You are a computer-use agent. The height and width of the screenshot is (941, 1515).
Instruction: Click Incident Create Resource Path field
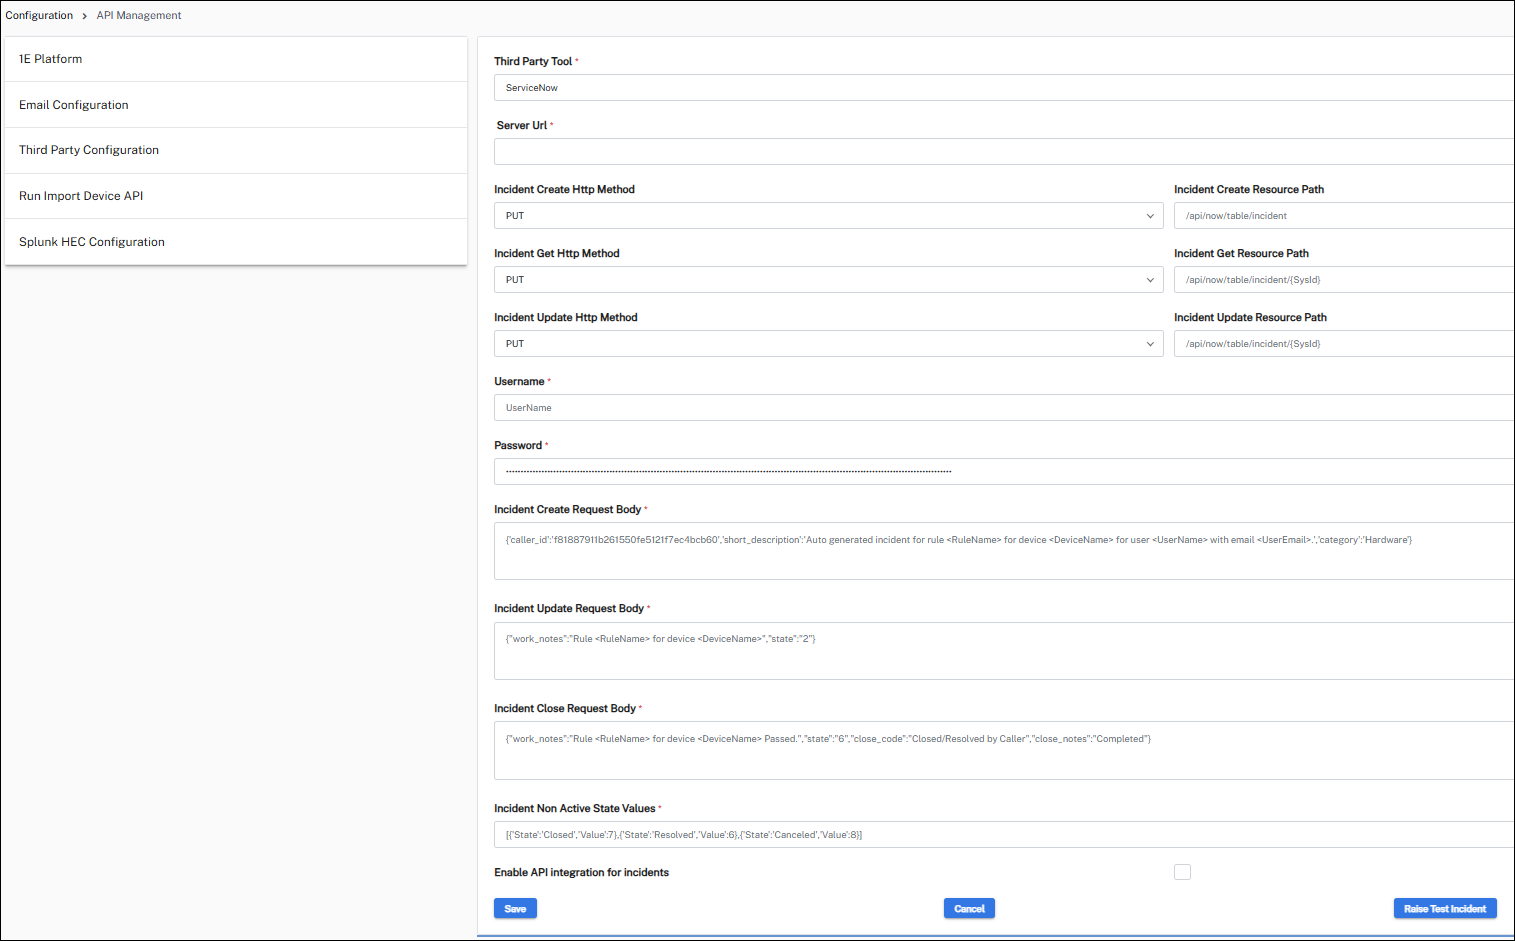click(x=1343, y=216)
